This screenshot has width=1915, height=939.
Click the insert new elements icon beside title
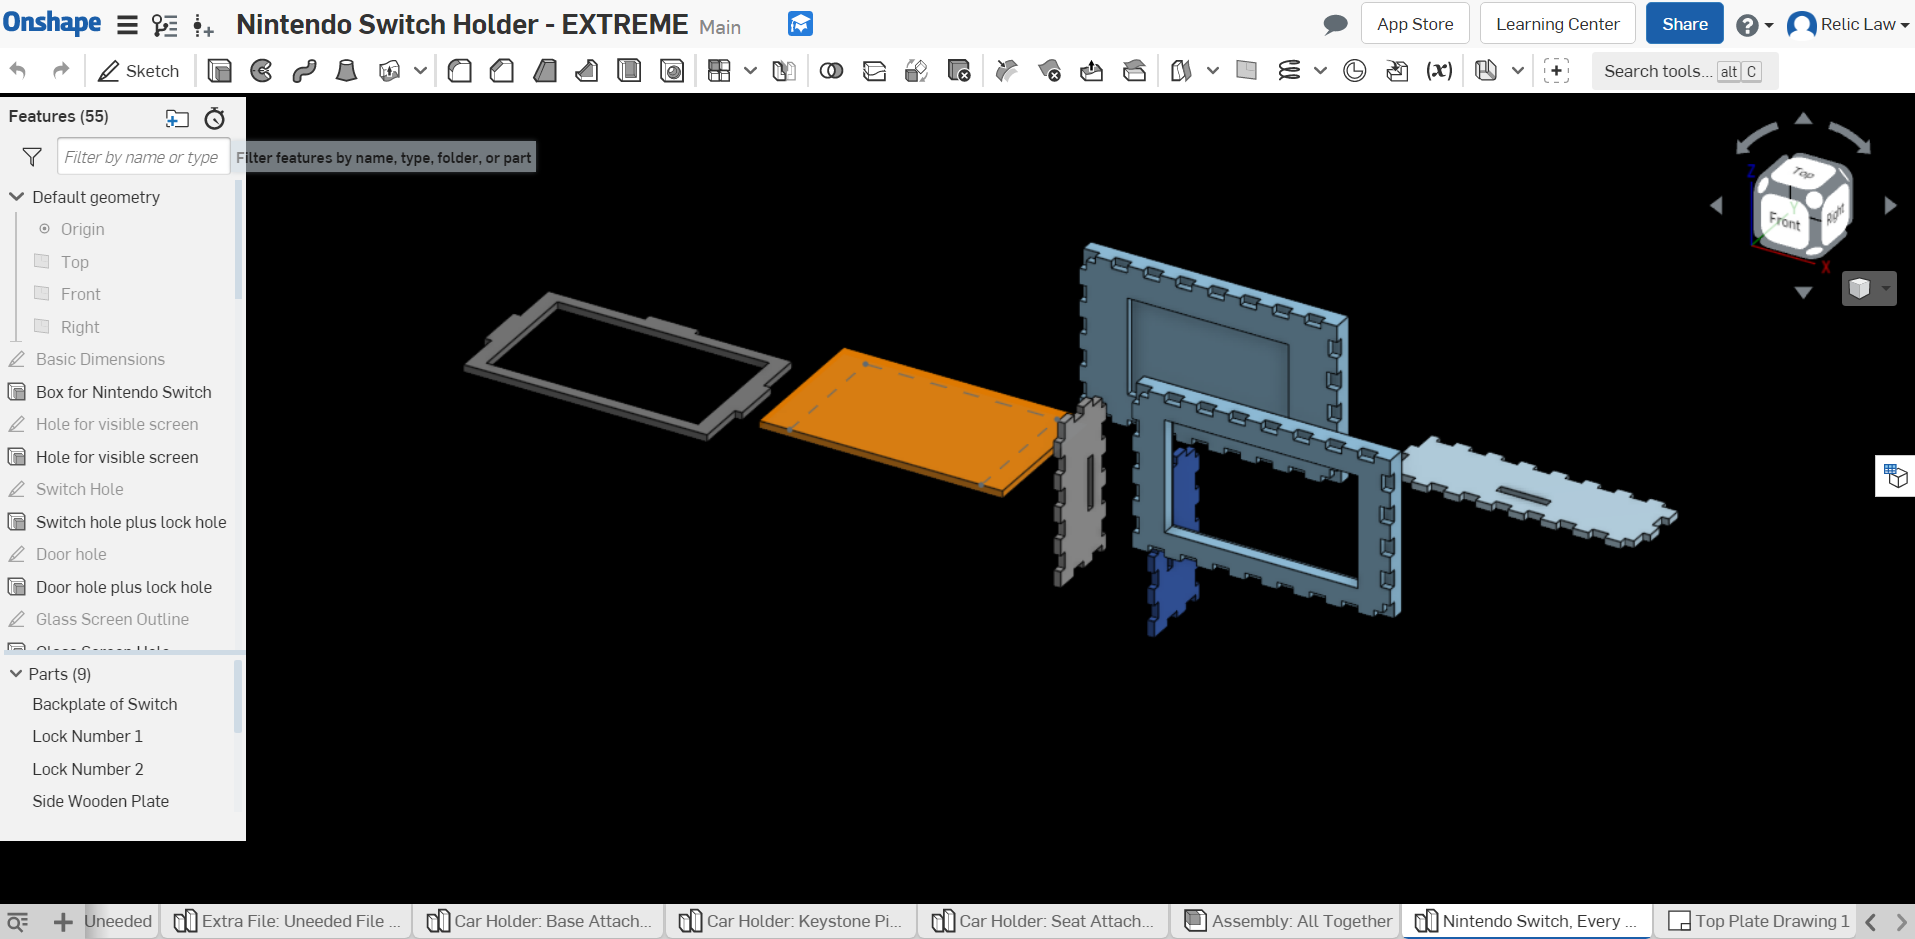[x=203, y=26]
